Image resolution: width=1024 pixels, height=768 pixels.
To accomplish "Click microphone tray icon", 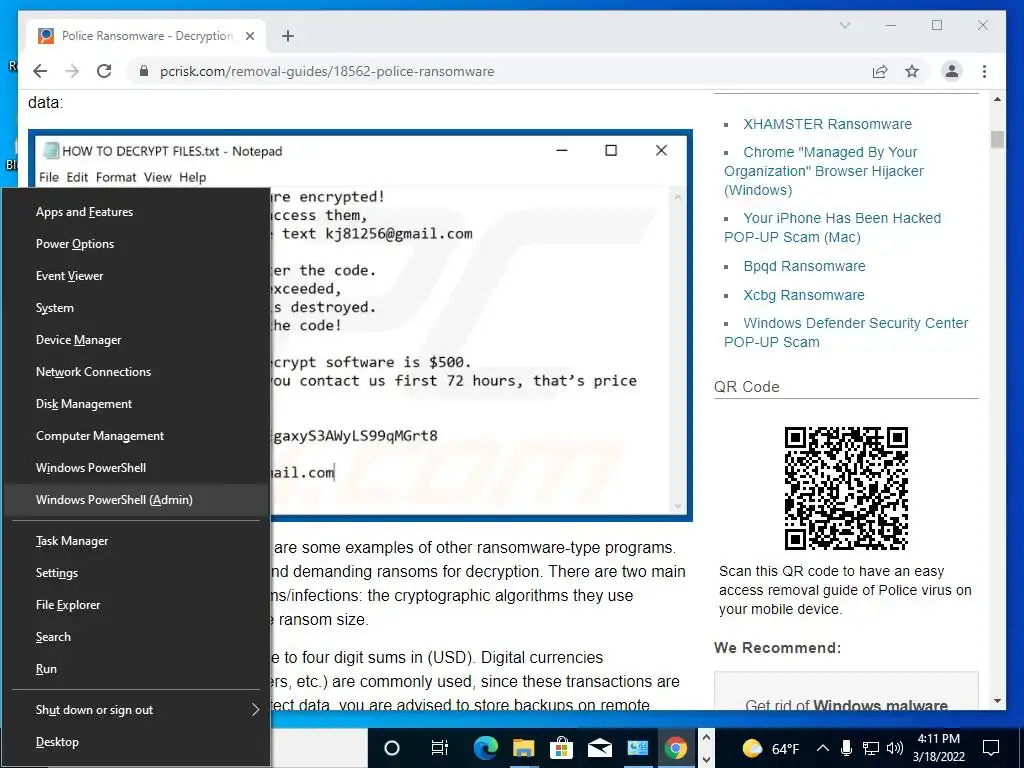I will click(x=846, y=748).
